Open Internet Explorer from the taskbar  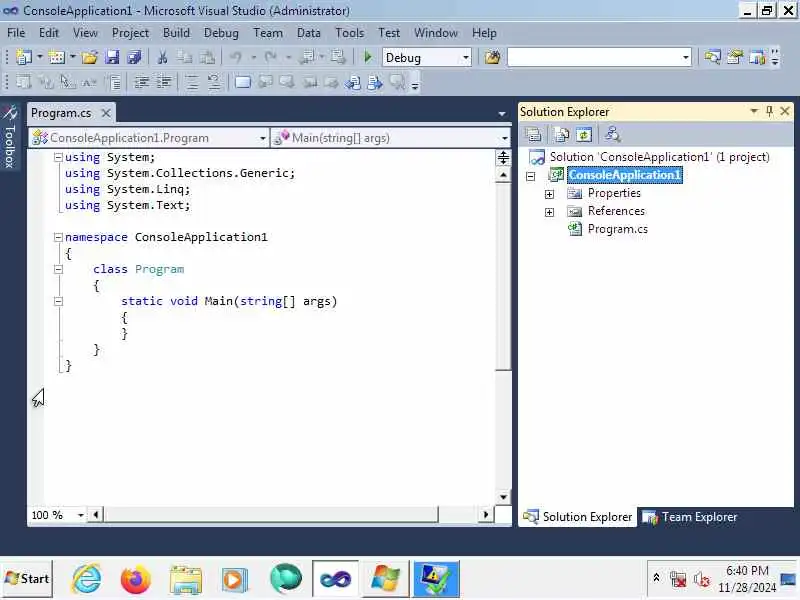click(x=86, y=580)
